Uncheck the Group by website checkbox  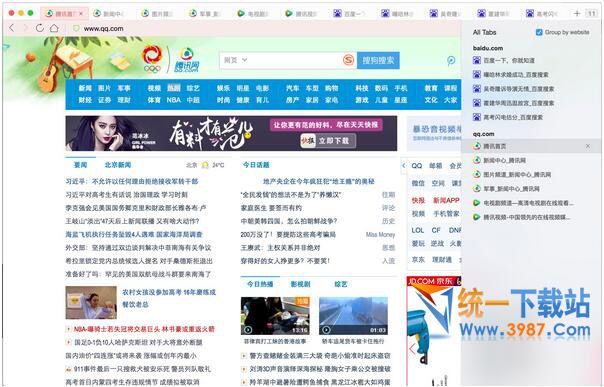[x=539, y=32]
